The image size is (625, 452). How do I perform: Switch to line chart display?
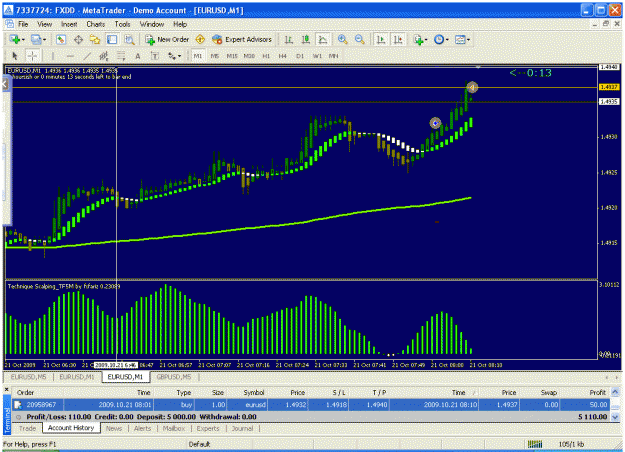[x=322, y=39]
